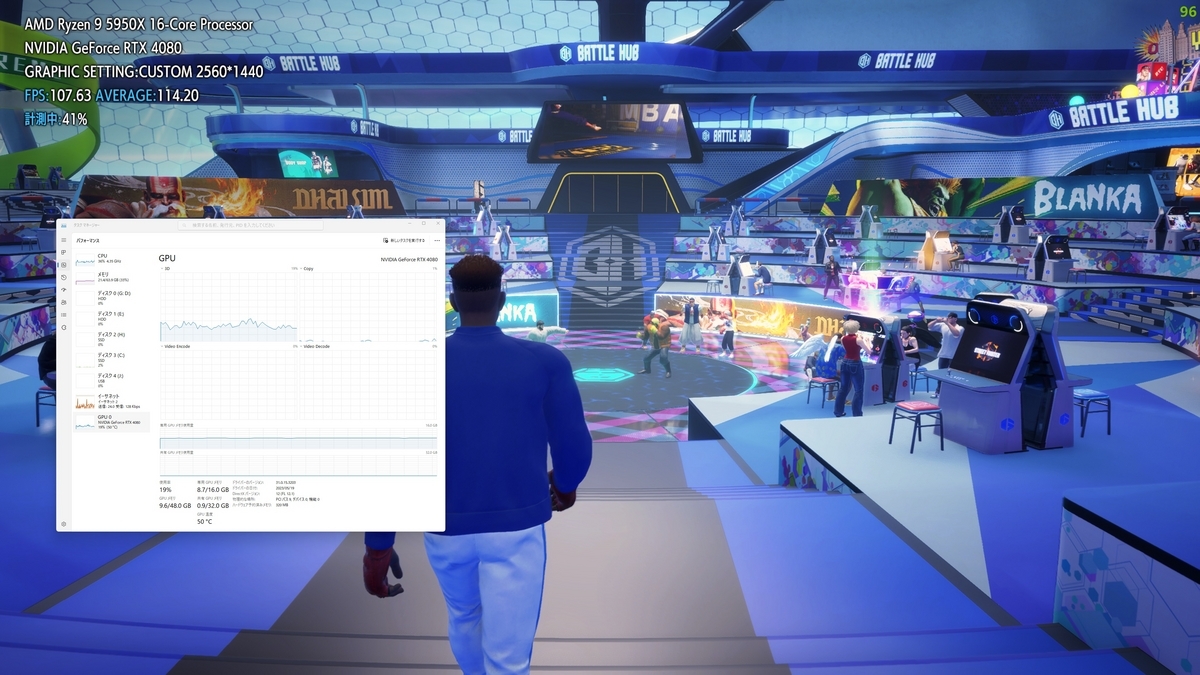The image size is (1200, 675).
Task: Open Task Manager hamburger navigation menu
Action: coord(63,240)
